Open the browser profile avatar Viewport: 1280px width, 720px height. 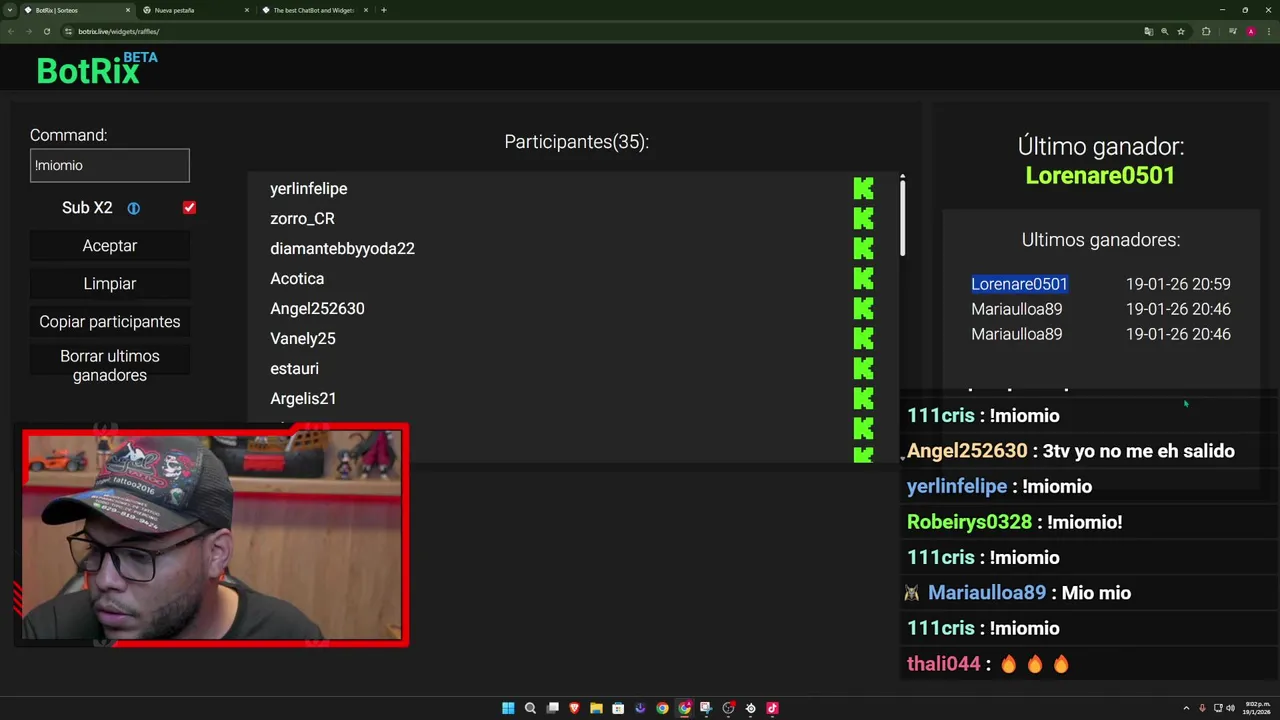pyautogui.click(x=1250, y=31)
